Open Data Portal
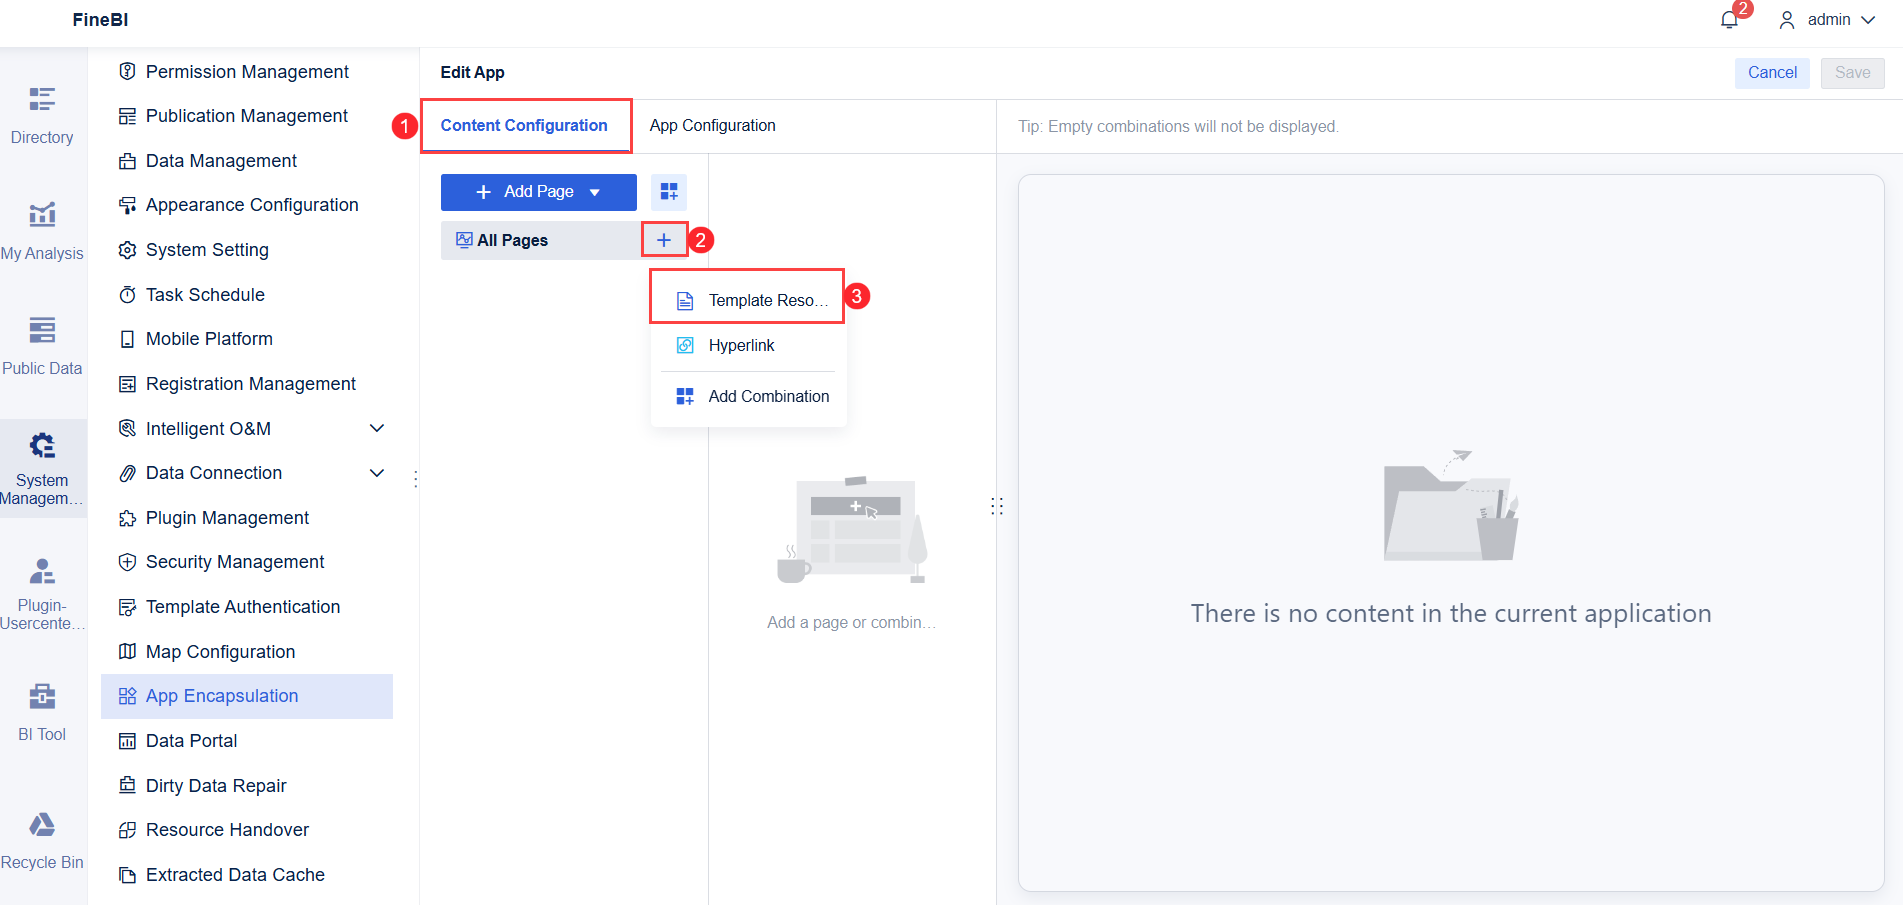The width and height of the screenshot is (1903, 905). tap(247, 741)
